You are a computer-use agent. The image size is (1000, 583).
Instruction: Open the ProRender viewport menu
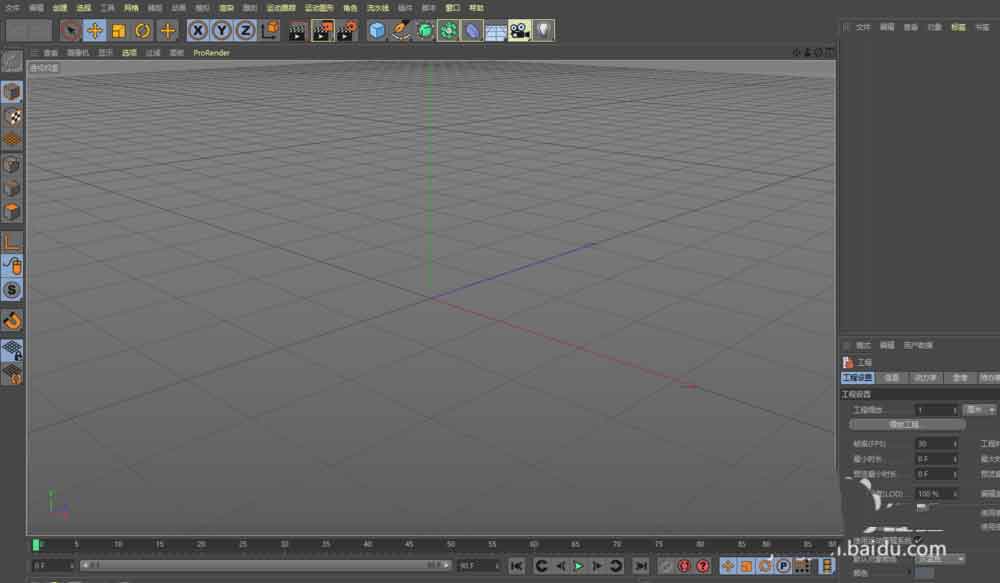coord(211,52)
